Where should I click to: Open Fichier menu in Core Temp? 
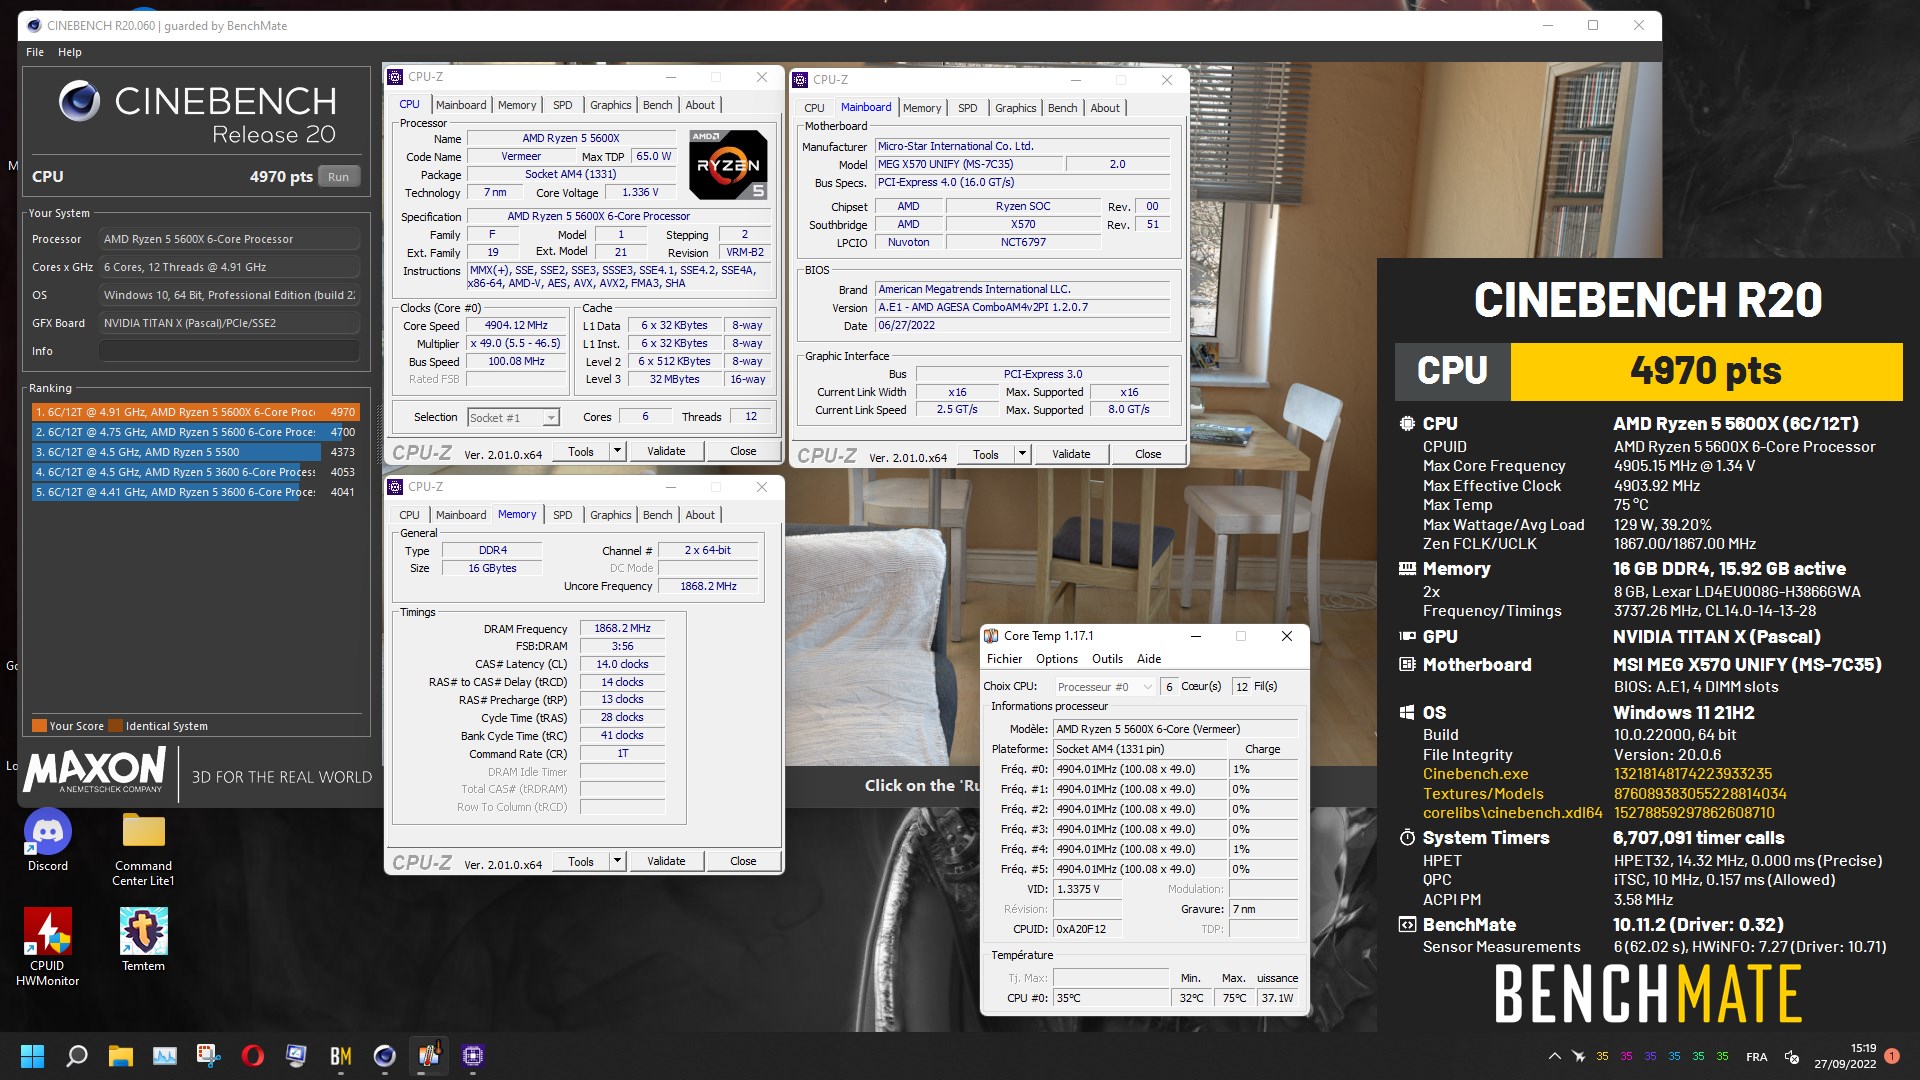coord(1004,659)
